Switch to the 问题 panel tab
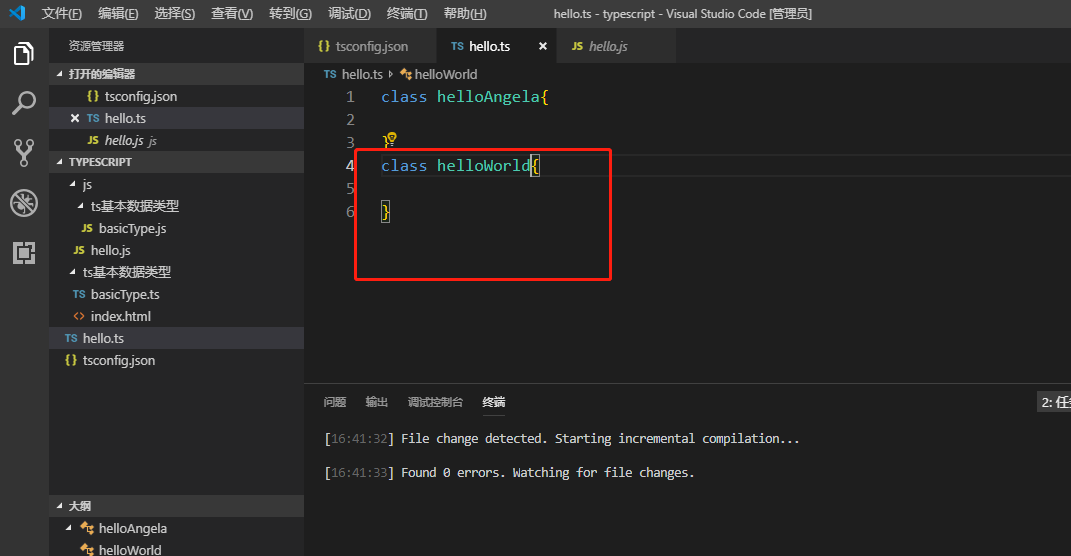This screenshot has width=1071, height=556. (335, 402)
